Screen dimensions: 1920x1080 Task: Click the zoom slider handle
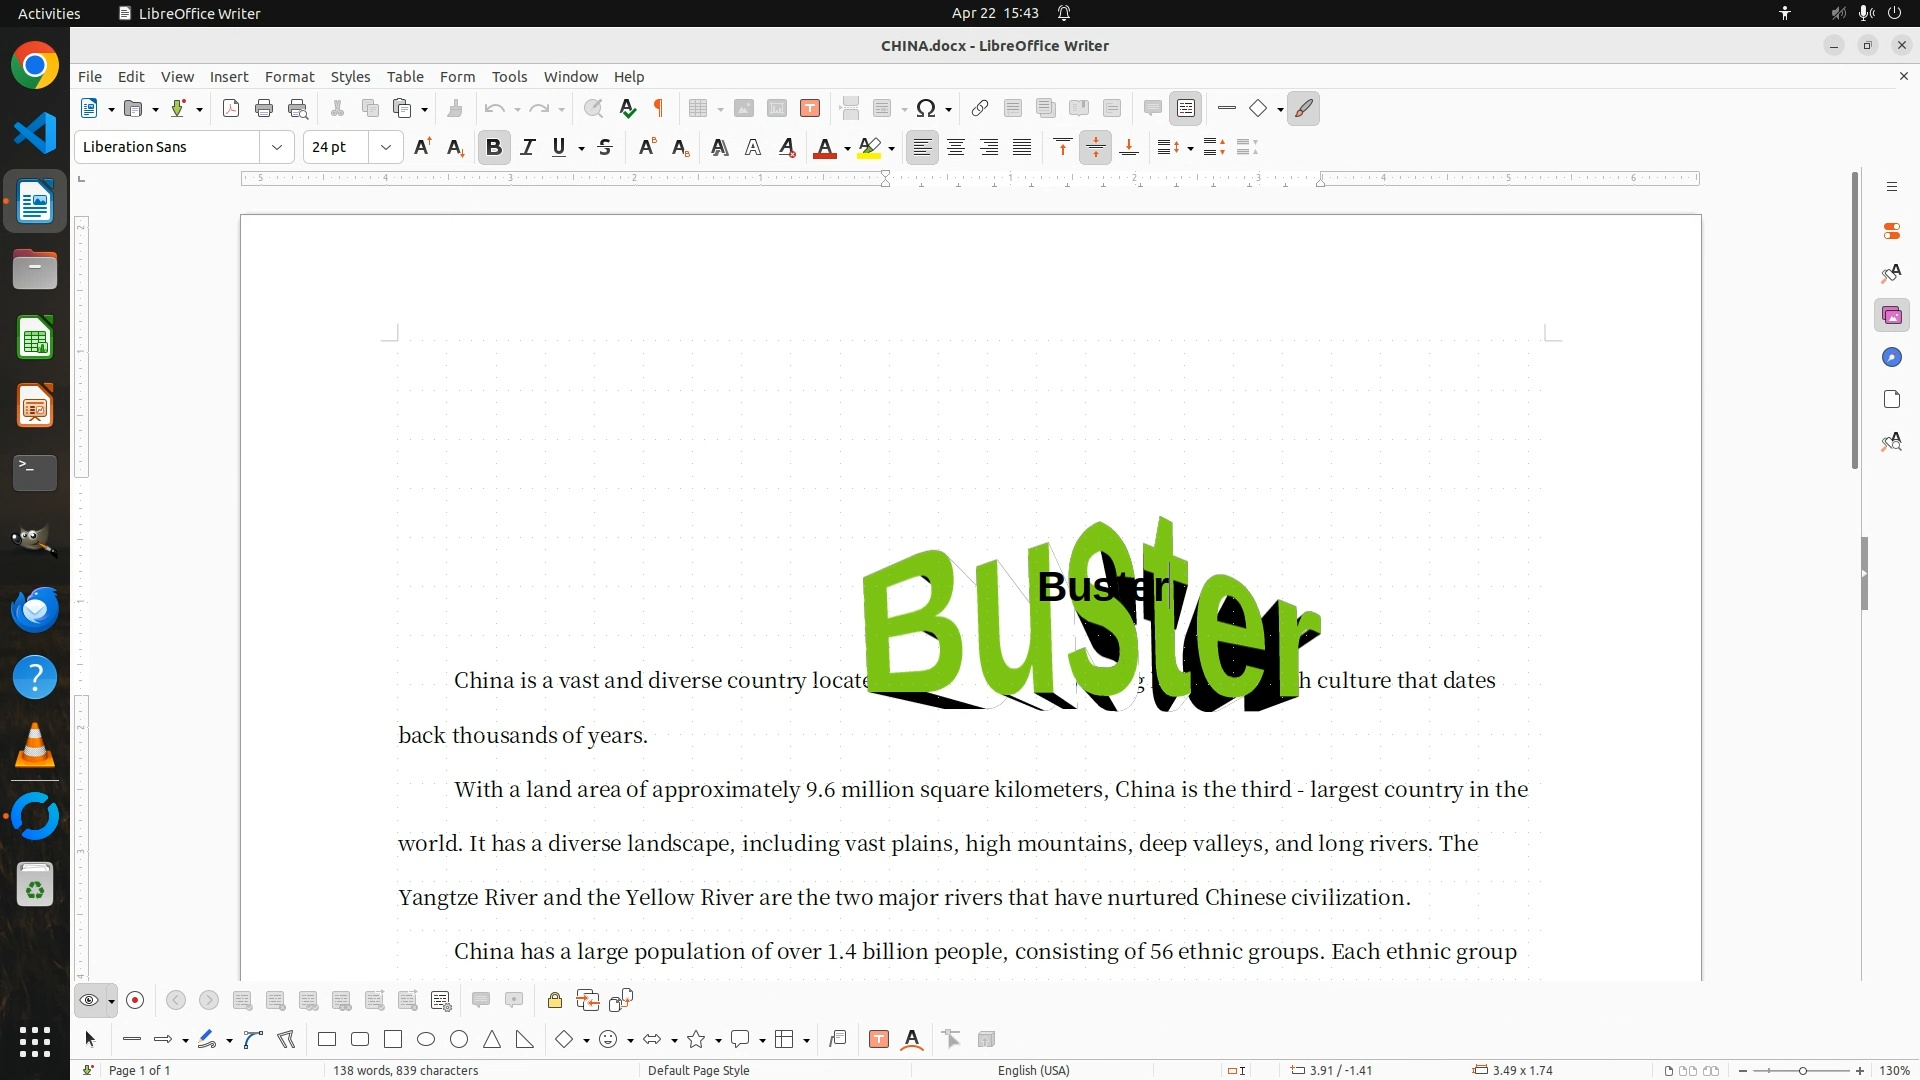1802,1070
